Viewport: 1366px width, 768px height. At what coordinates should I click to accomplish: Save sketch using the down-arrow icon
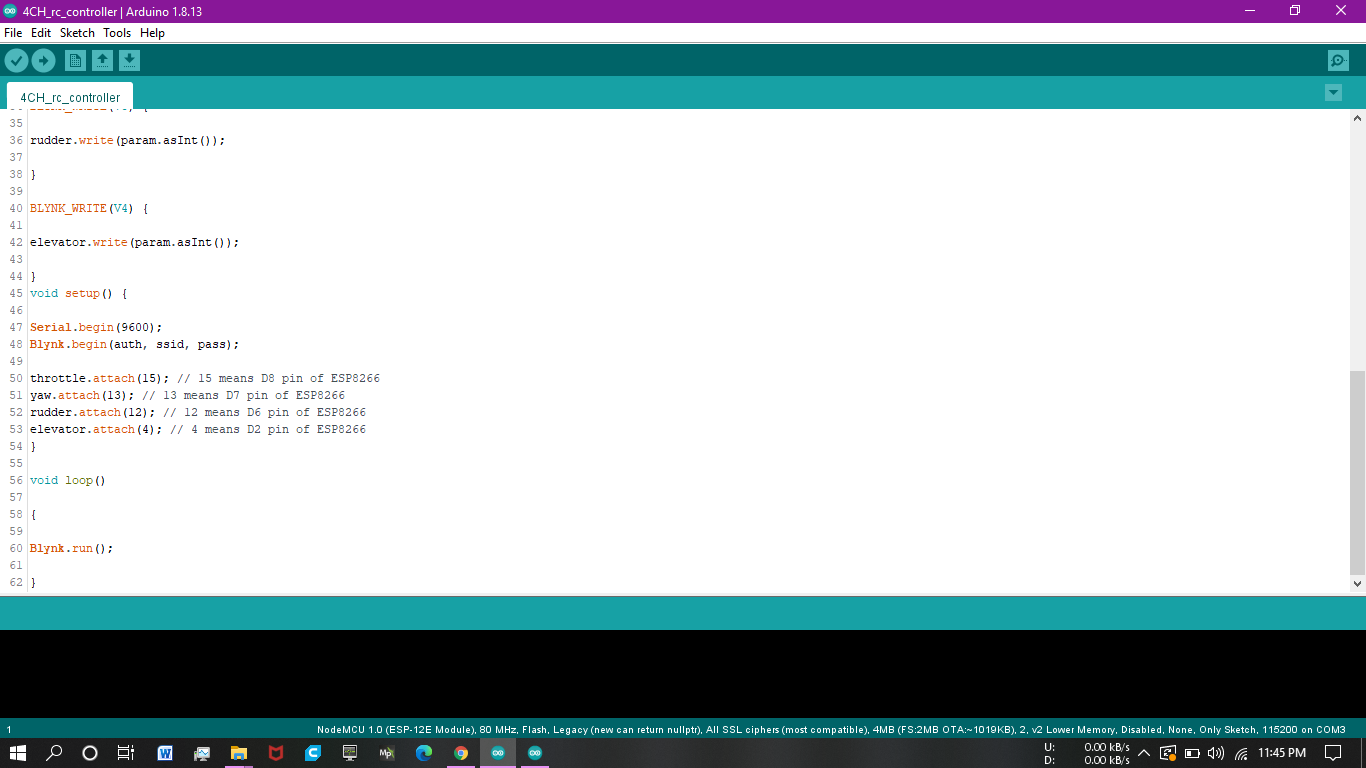(129, 61)
